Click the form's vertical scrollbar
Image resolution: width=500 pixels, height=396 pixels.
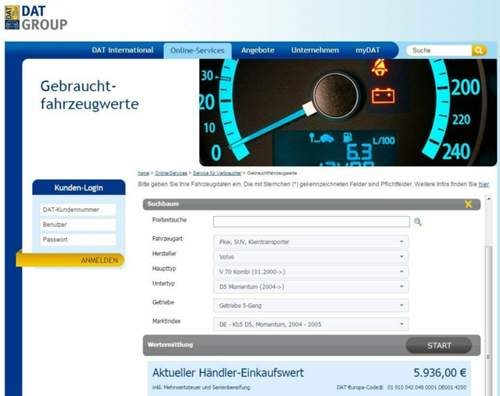point(489,296)
